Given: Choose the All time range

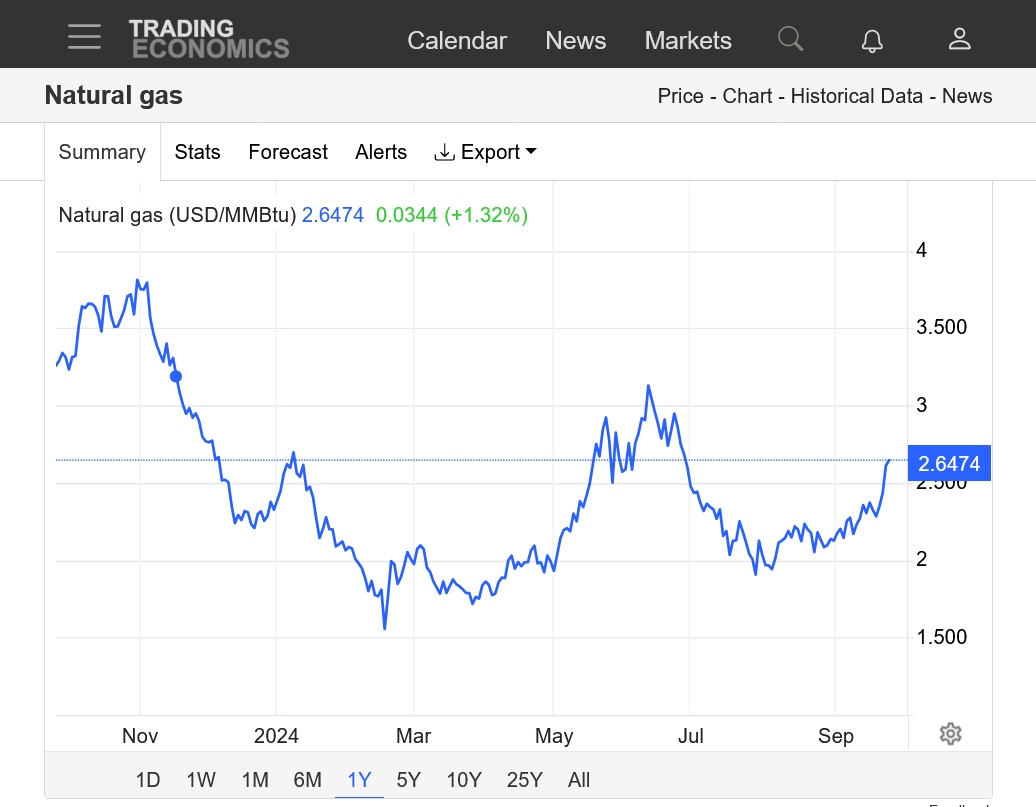Looking at the screenshot, I should pos(579,780).
